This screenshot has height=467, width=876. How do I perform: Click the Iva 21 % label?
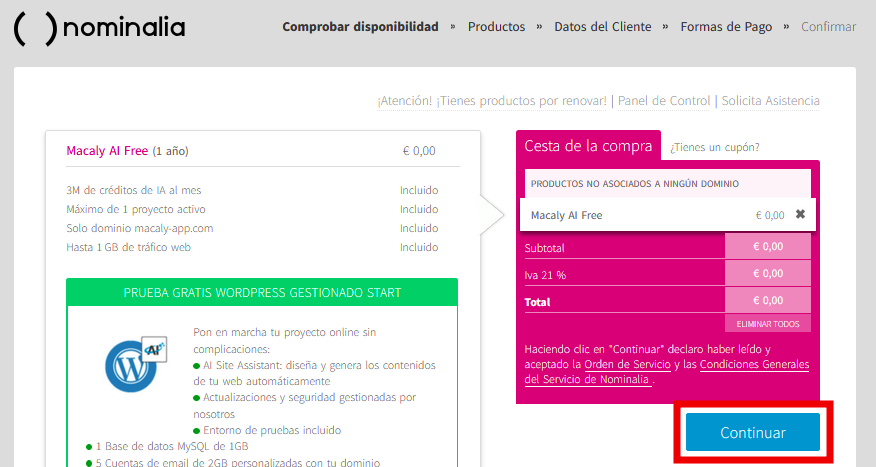click(x=545, y=275)
